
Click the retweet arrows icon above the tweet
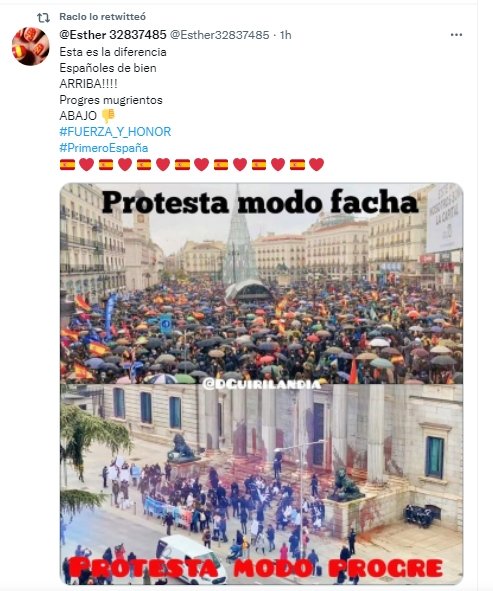click(x=43, y=17)
